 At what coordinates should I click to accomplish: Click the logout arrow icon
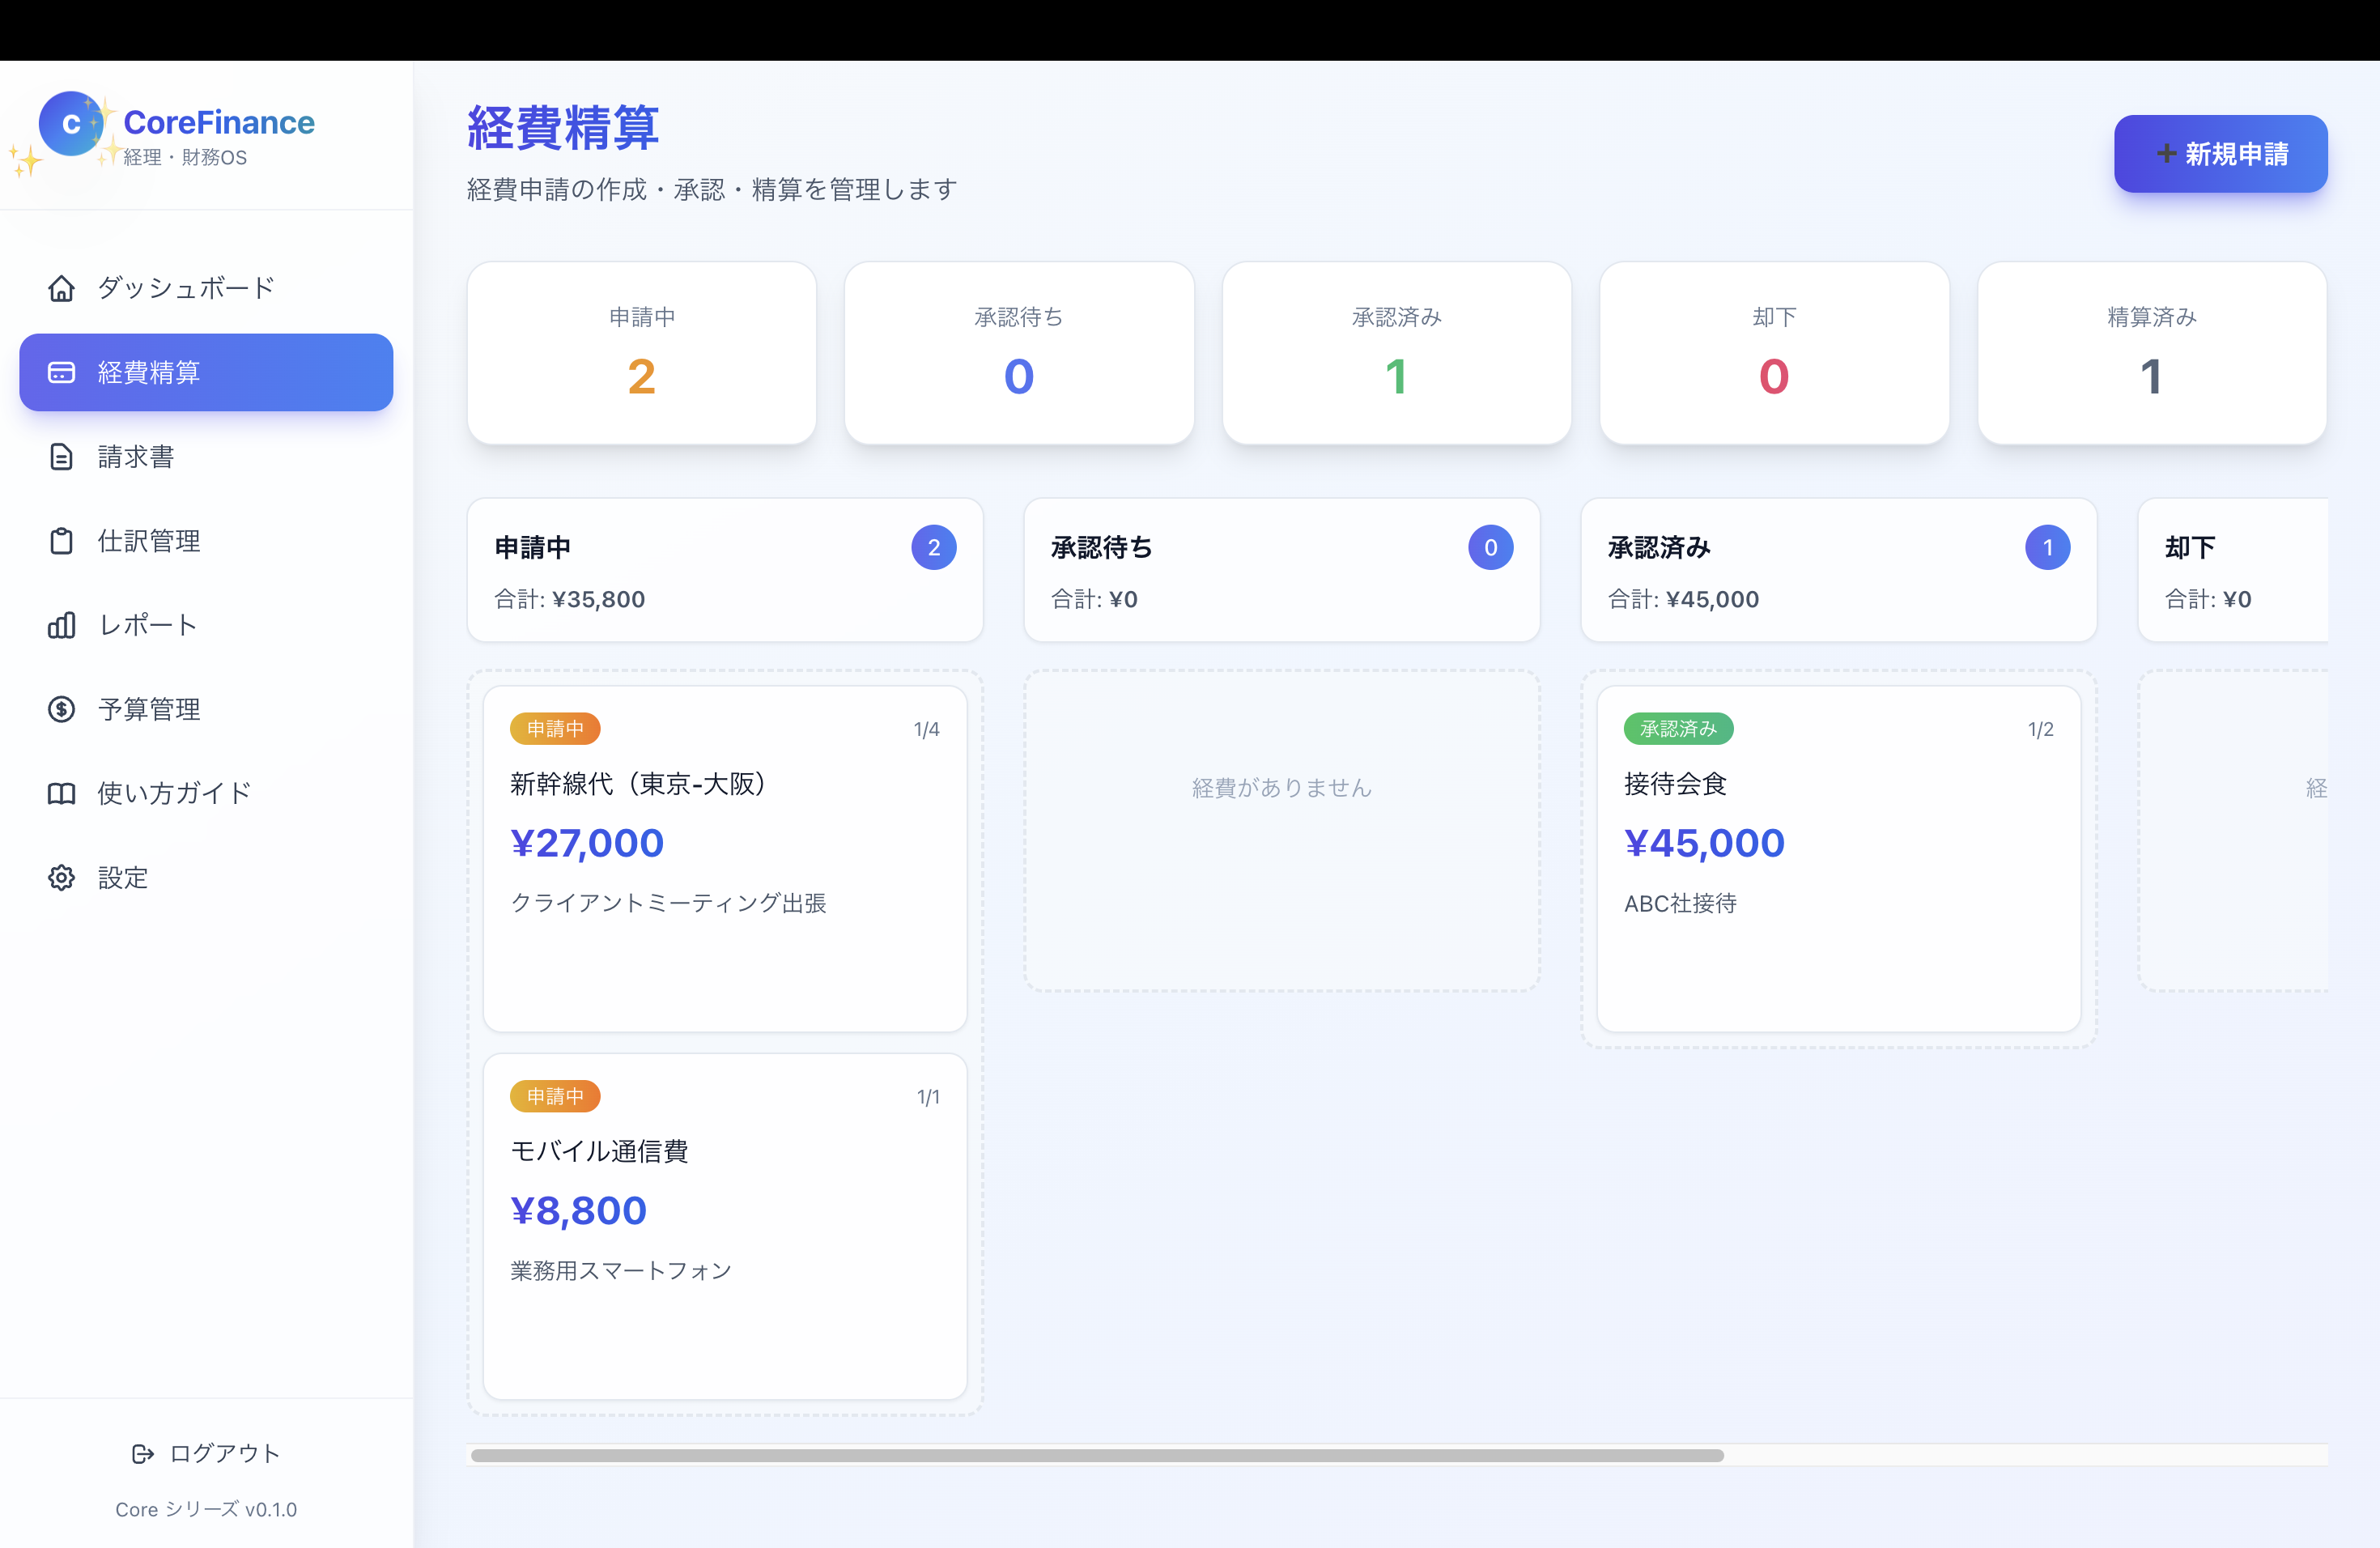pos(143,1453)
